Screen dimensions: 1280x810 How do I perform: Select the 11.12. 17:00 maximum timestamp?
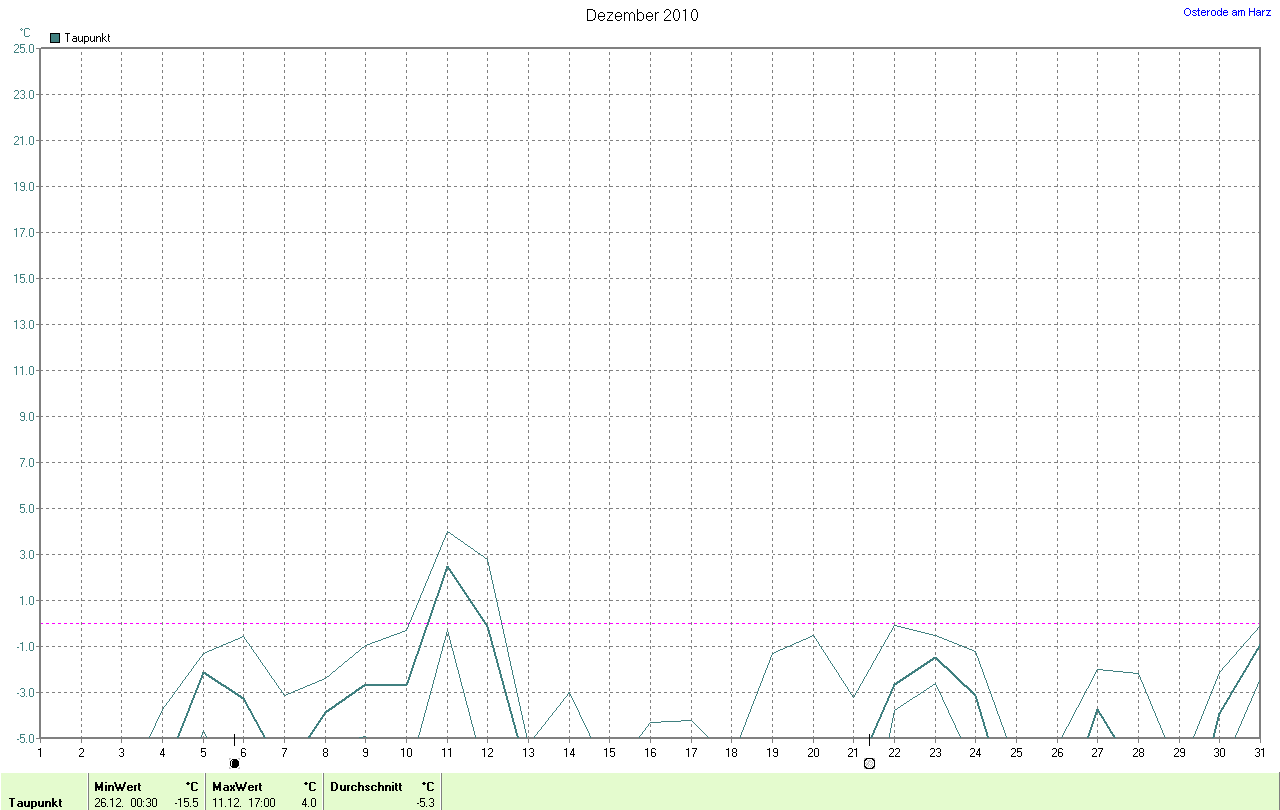(244, 802)
